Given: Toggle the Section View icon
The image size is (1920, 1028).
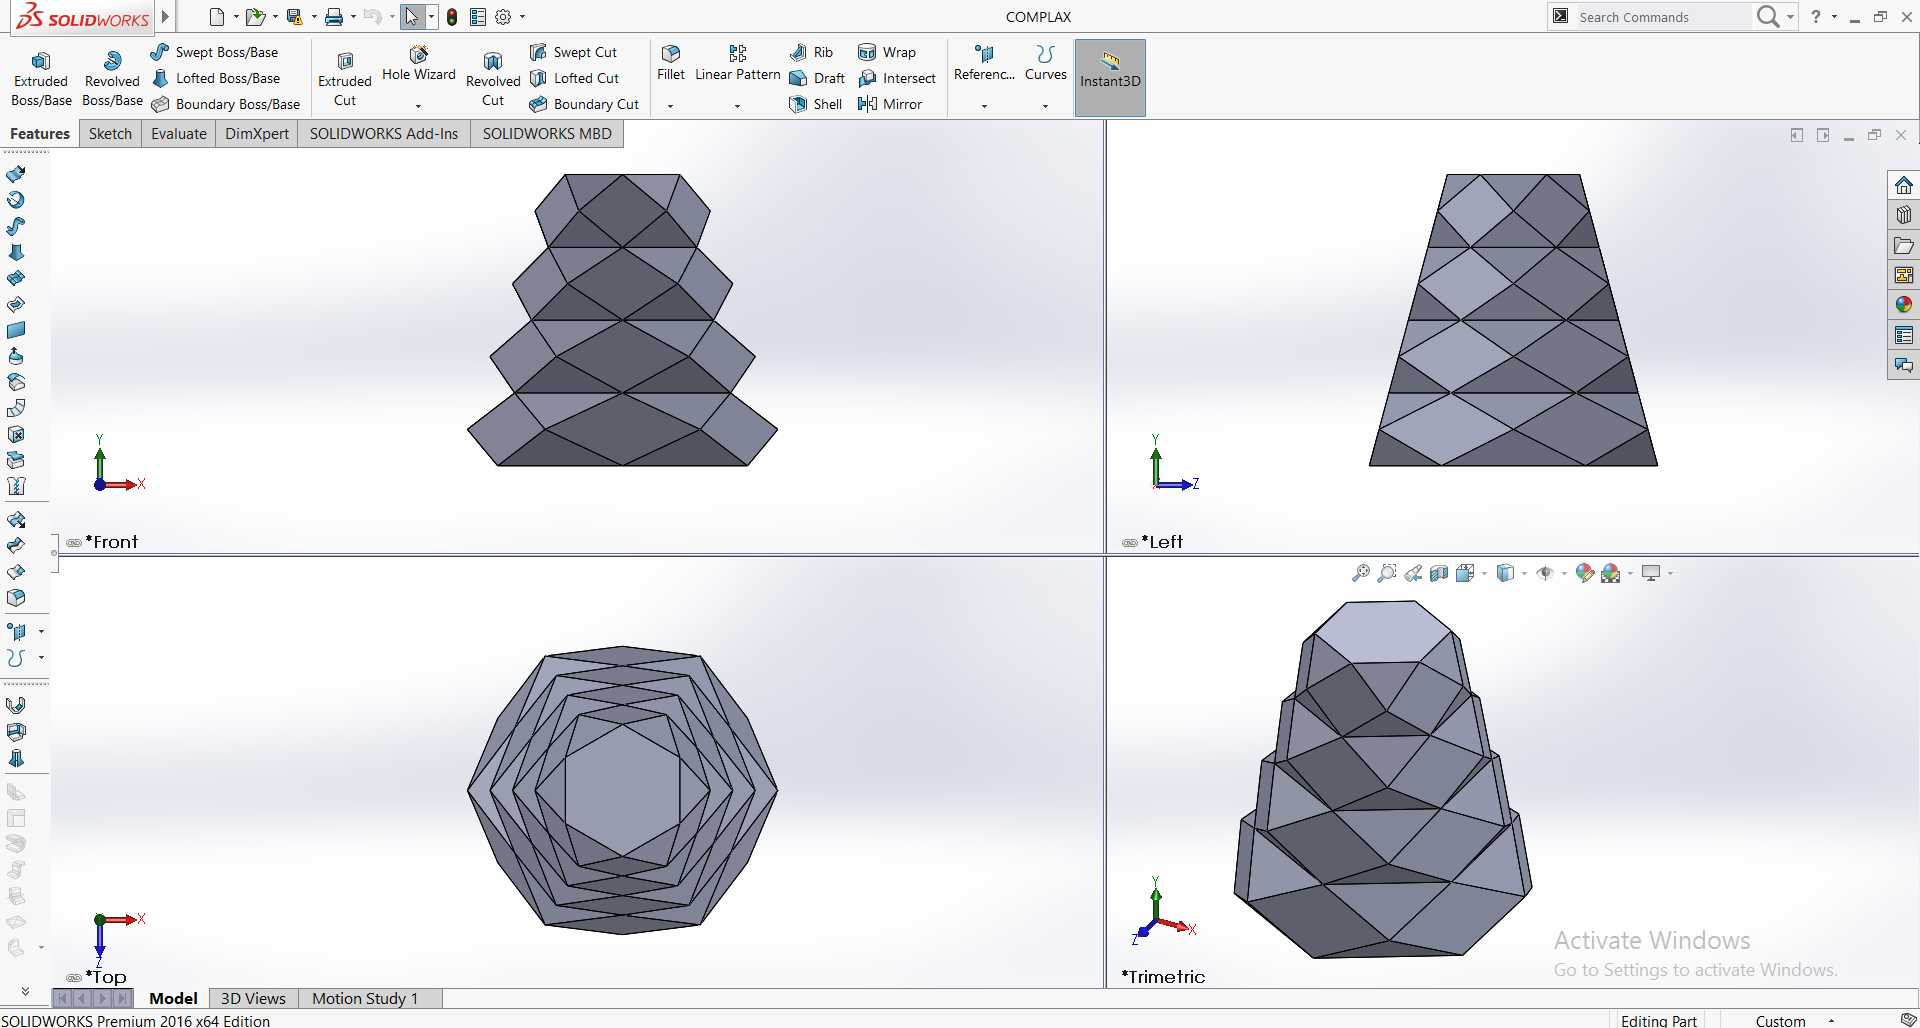Looking at the screenshot, I should coord(1439,573).
